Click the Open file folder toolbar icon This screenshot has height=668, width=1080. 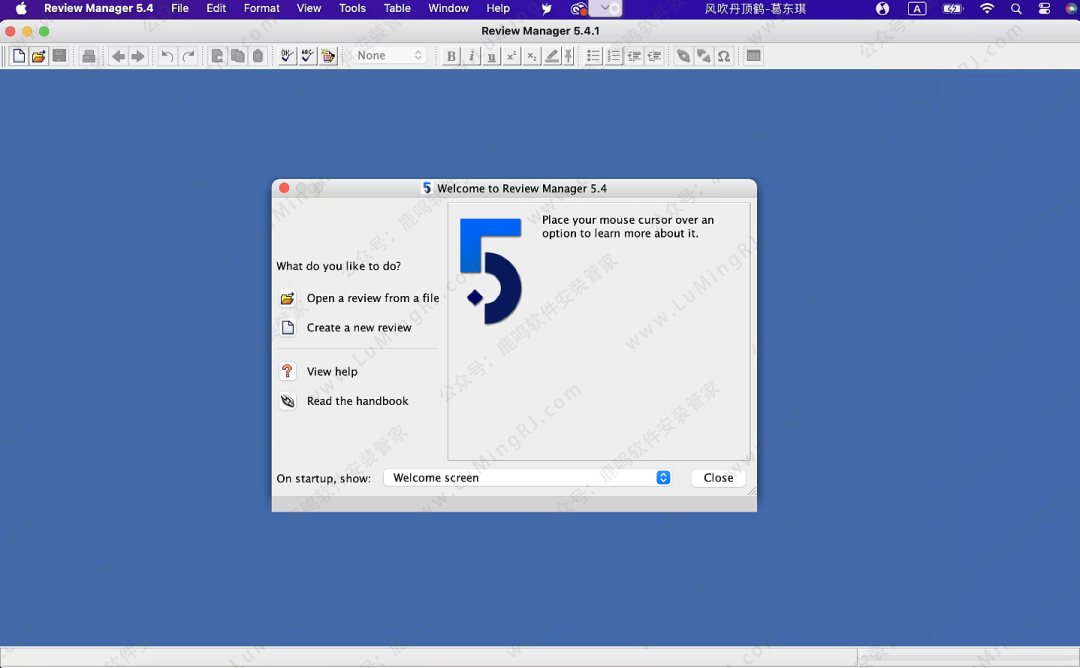39,56
